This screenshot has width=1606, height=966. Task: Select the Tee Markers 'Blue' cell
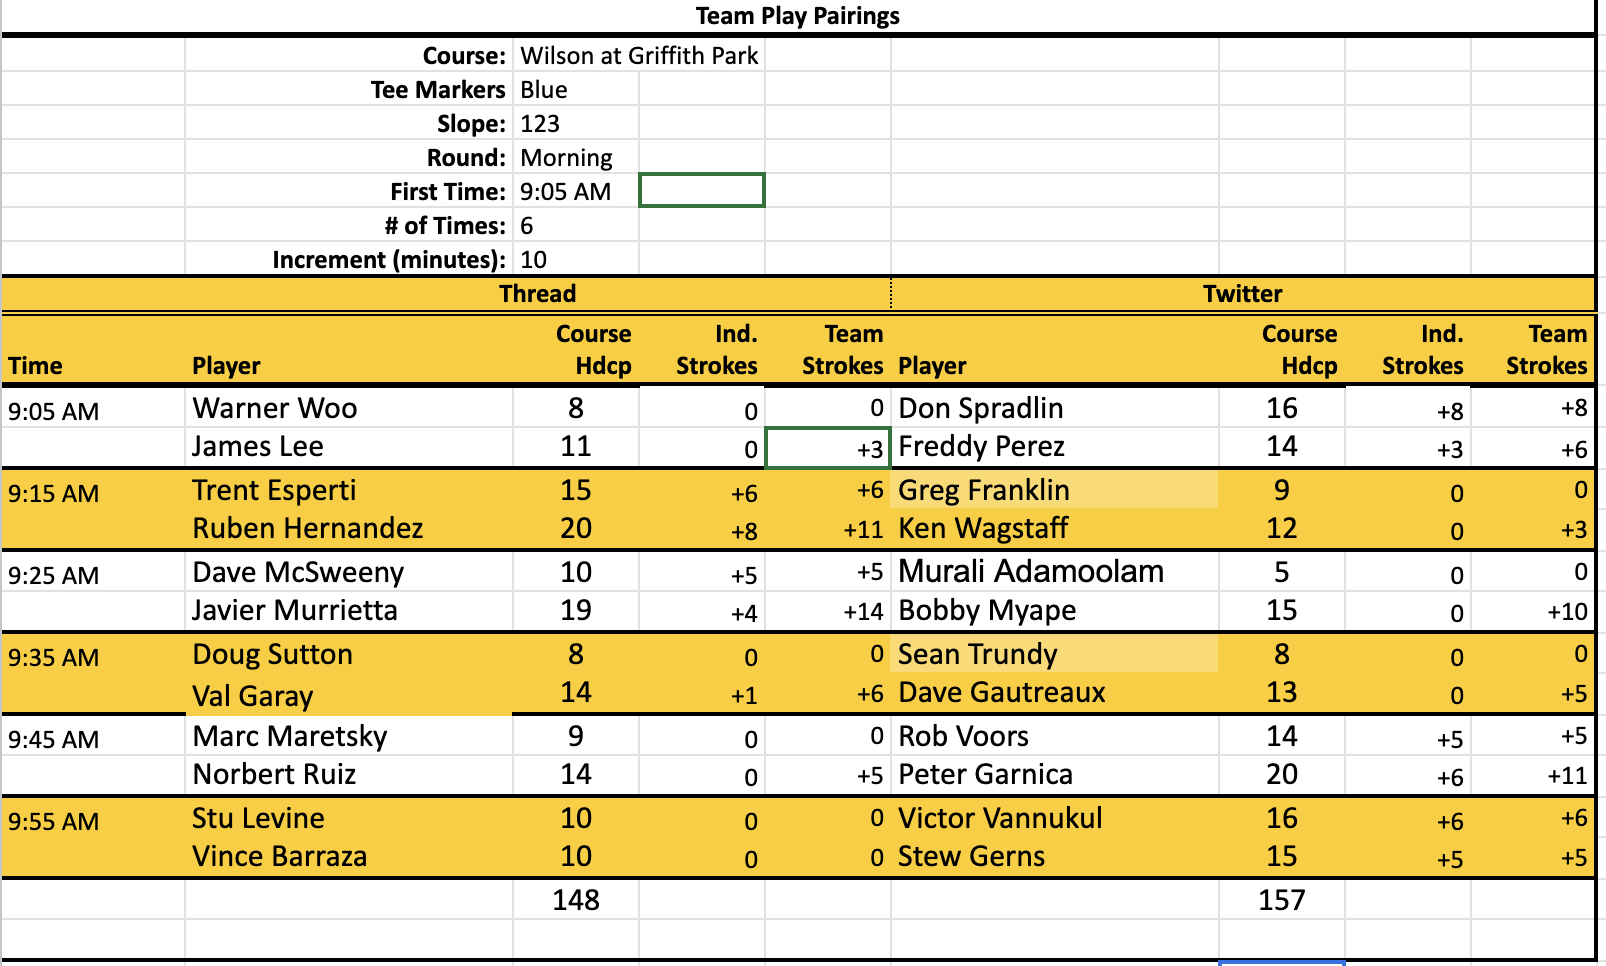[575, 90]
